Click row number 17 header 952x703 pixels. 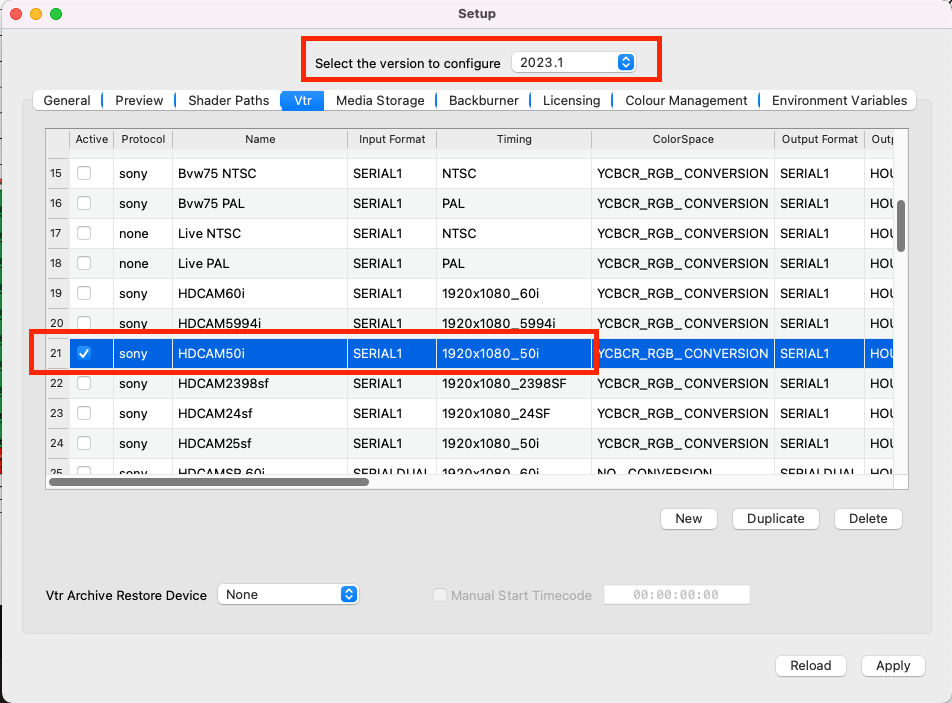point(57,233)
